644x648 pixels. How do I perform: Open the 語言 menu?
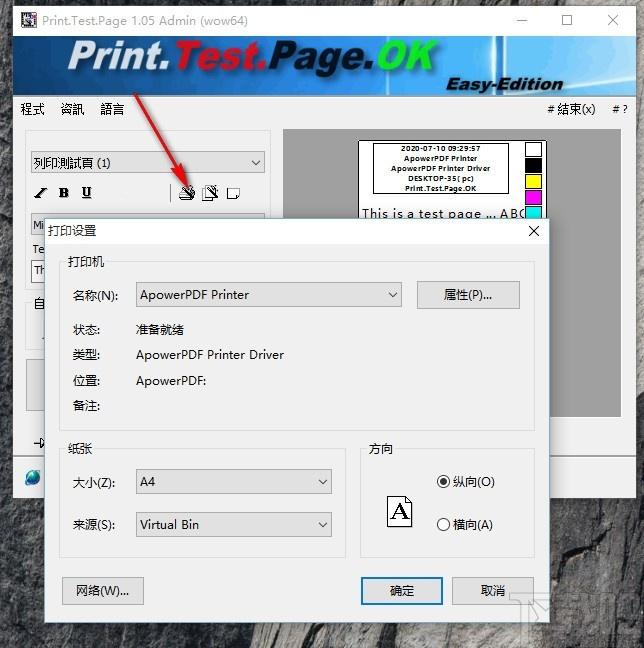point(112,109)
